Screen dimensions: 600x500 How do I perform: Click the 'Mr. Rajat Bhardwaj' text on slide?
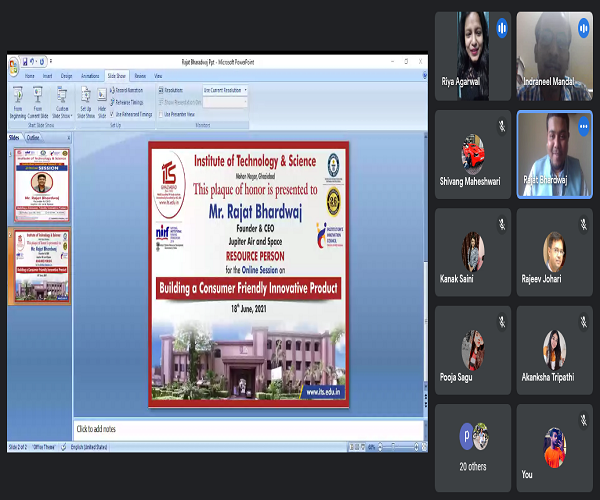click(255, 211)
